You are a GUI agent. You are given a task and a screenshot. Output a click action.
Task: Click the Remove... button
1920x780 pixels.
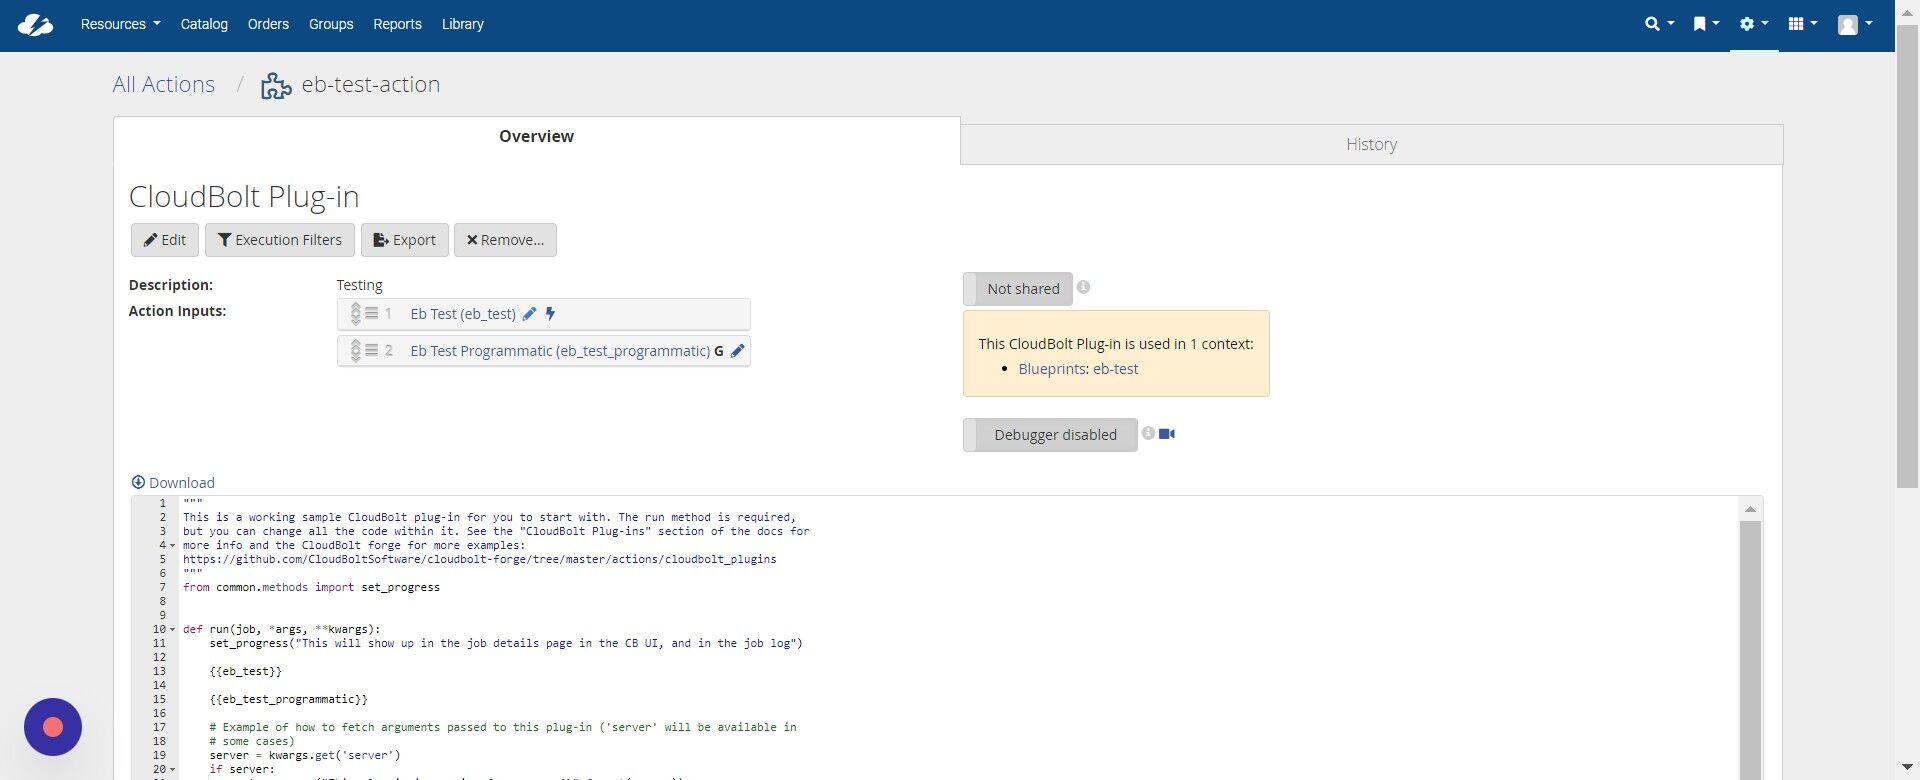click(x=505, y=240)
